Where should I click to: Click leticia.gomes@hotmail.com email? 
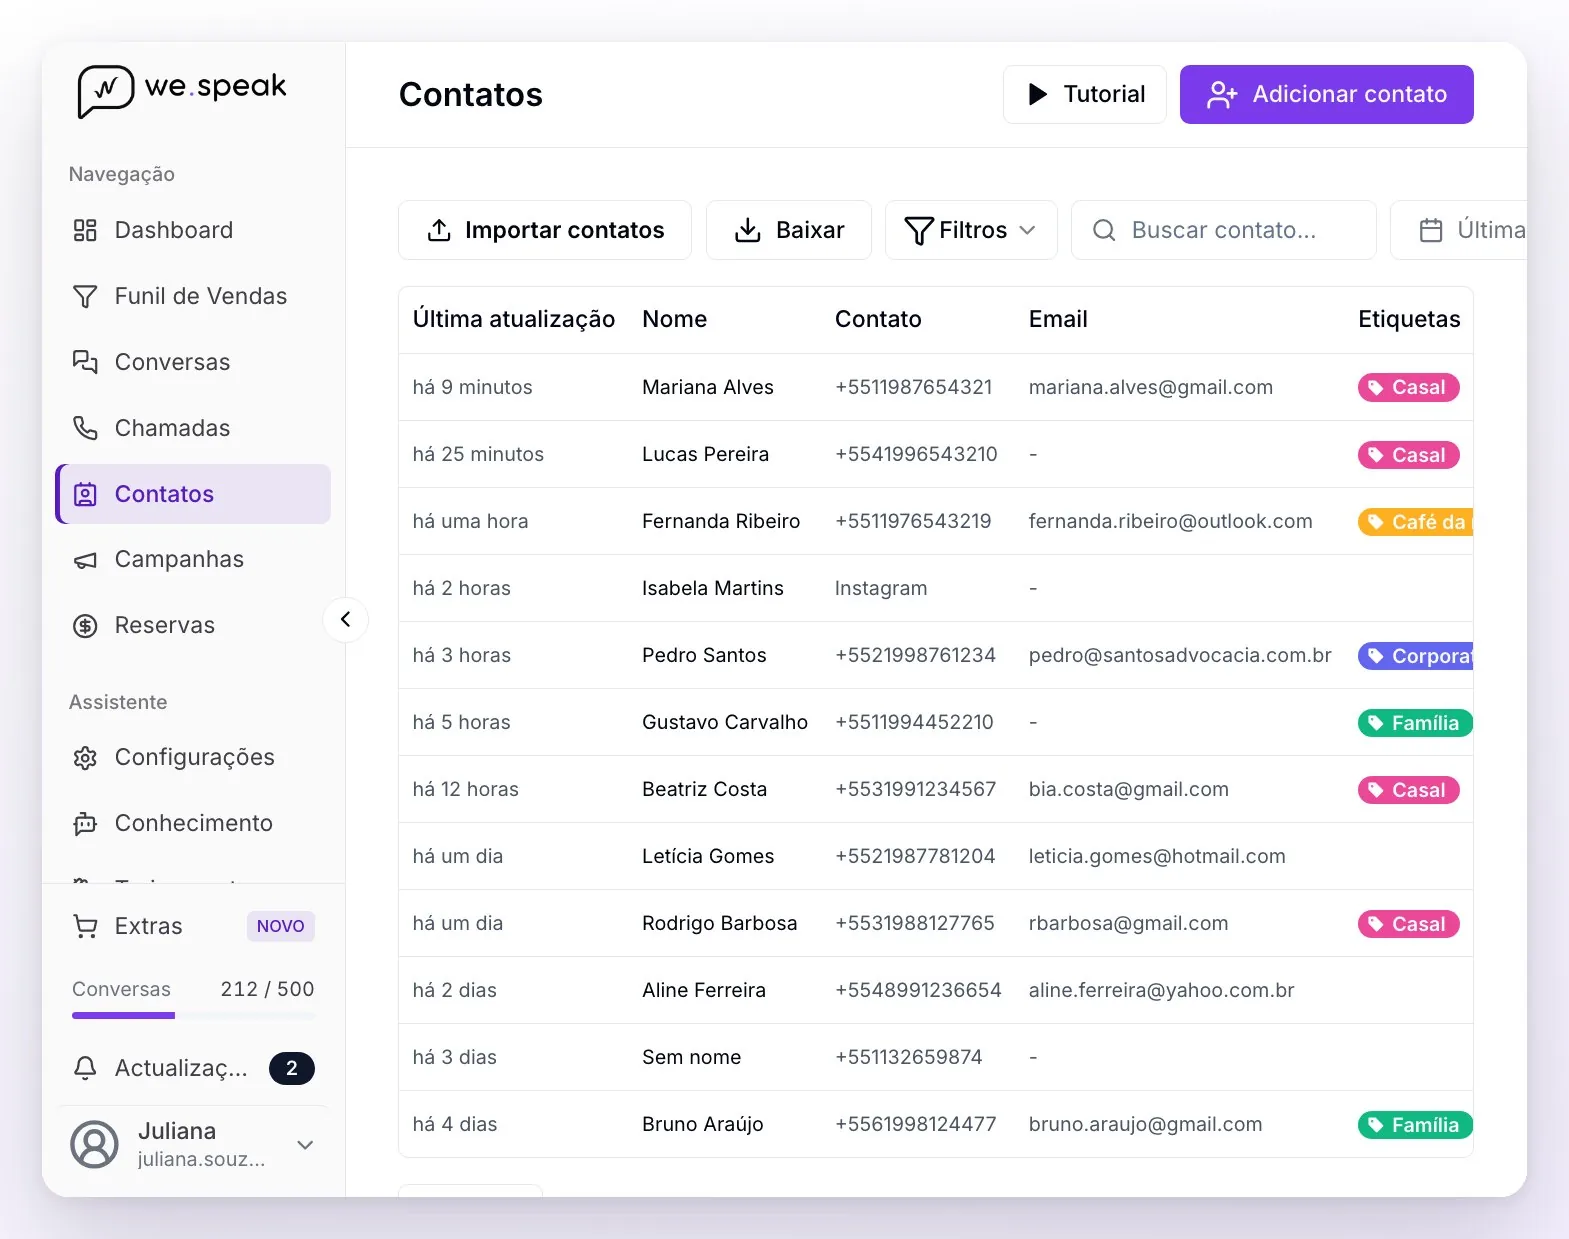tap(1157, 856)
